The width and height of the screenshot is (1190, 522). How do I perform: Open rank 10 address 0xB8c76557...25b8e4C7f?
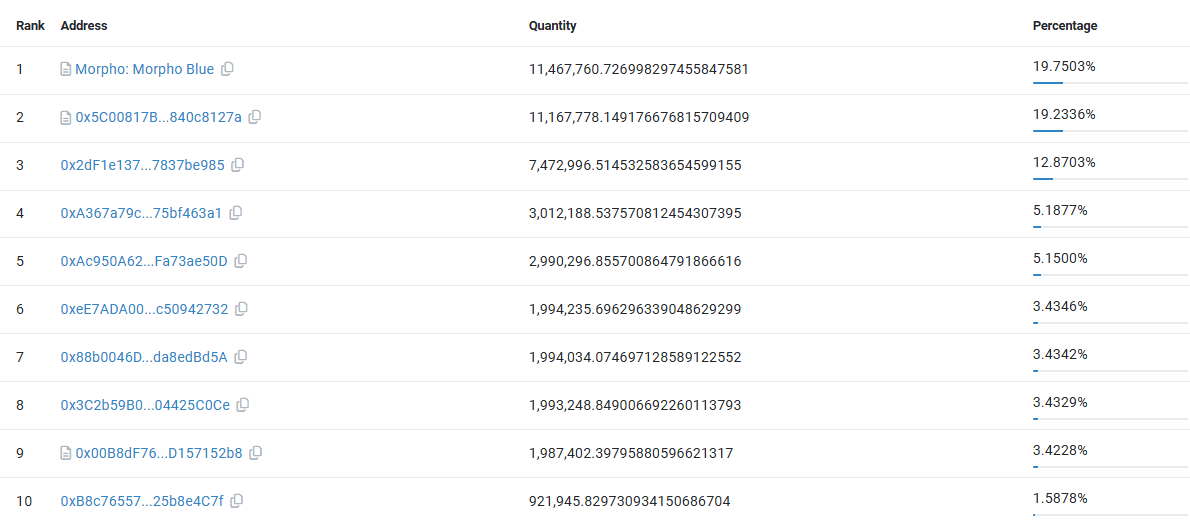142,501
